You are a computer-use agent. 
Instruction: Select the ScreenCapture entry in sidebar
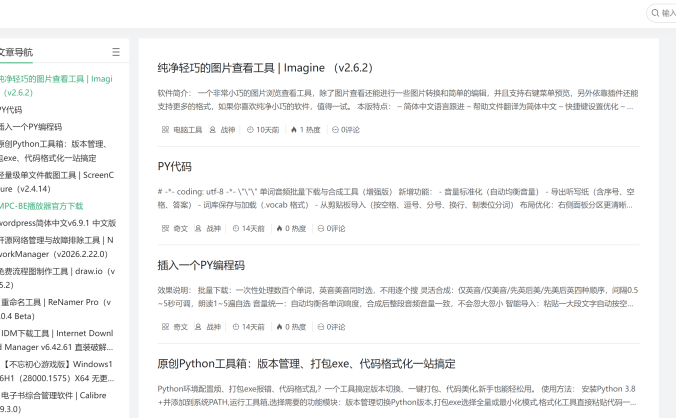coord(57,182)
